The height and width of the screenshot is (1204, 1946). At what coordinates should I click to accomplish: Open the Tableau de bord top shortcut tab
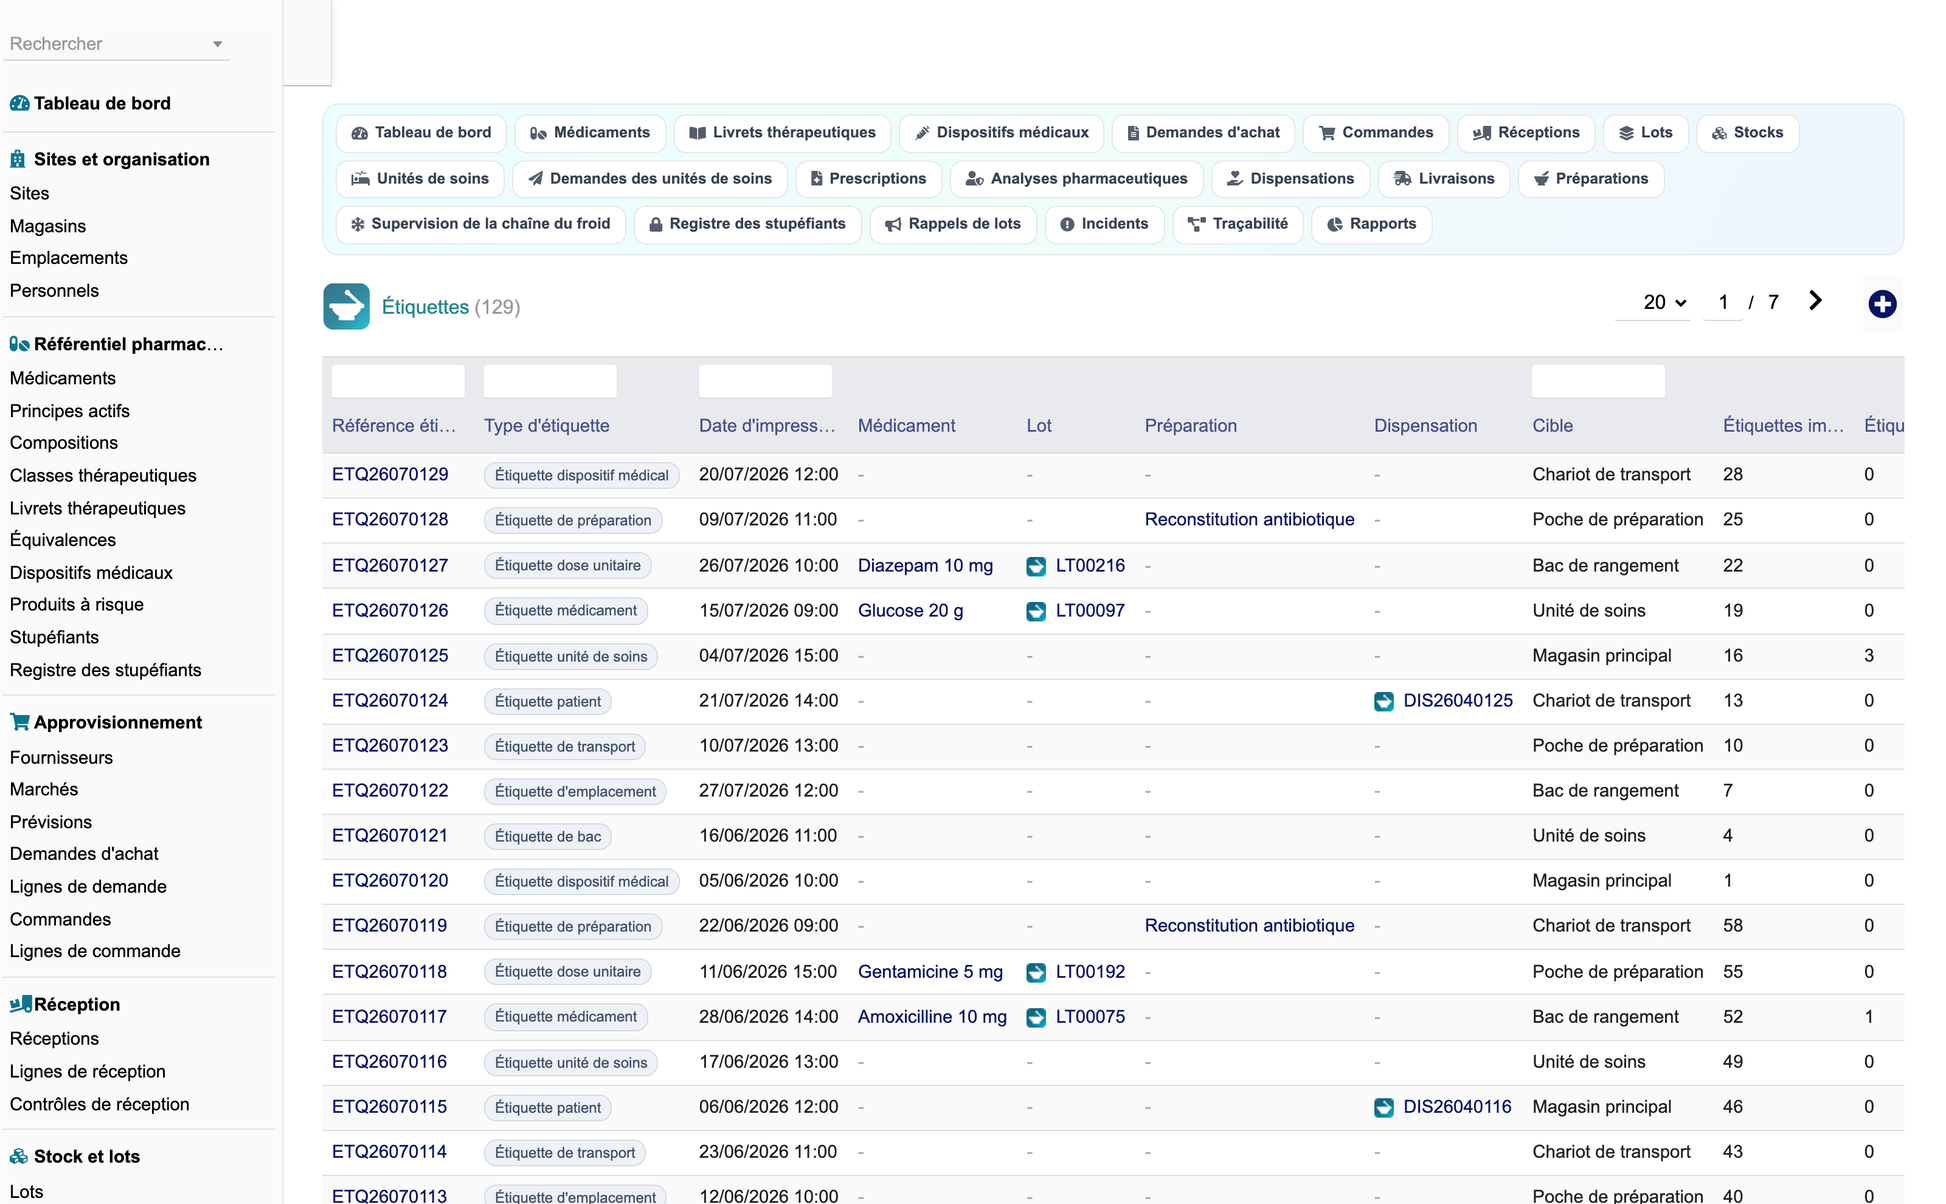pyautogui.click(x=421, y=133)
